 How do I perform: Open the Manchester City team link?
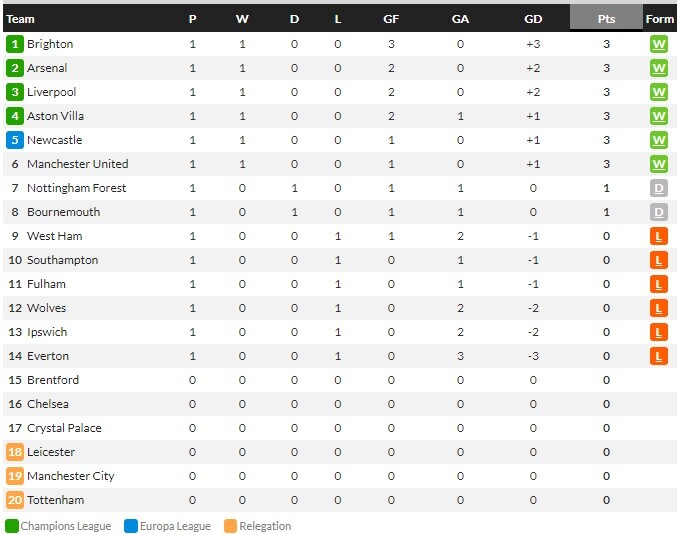(x=71, y=476)
